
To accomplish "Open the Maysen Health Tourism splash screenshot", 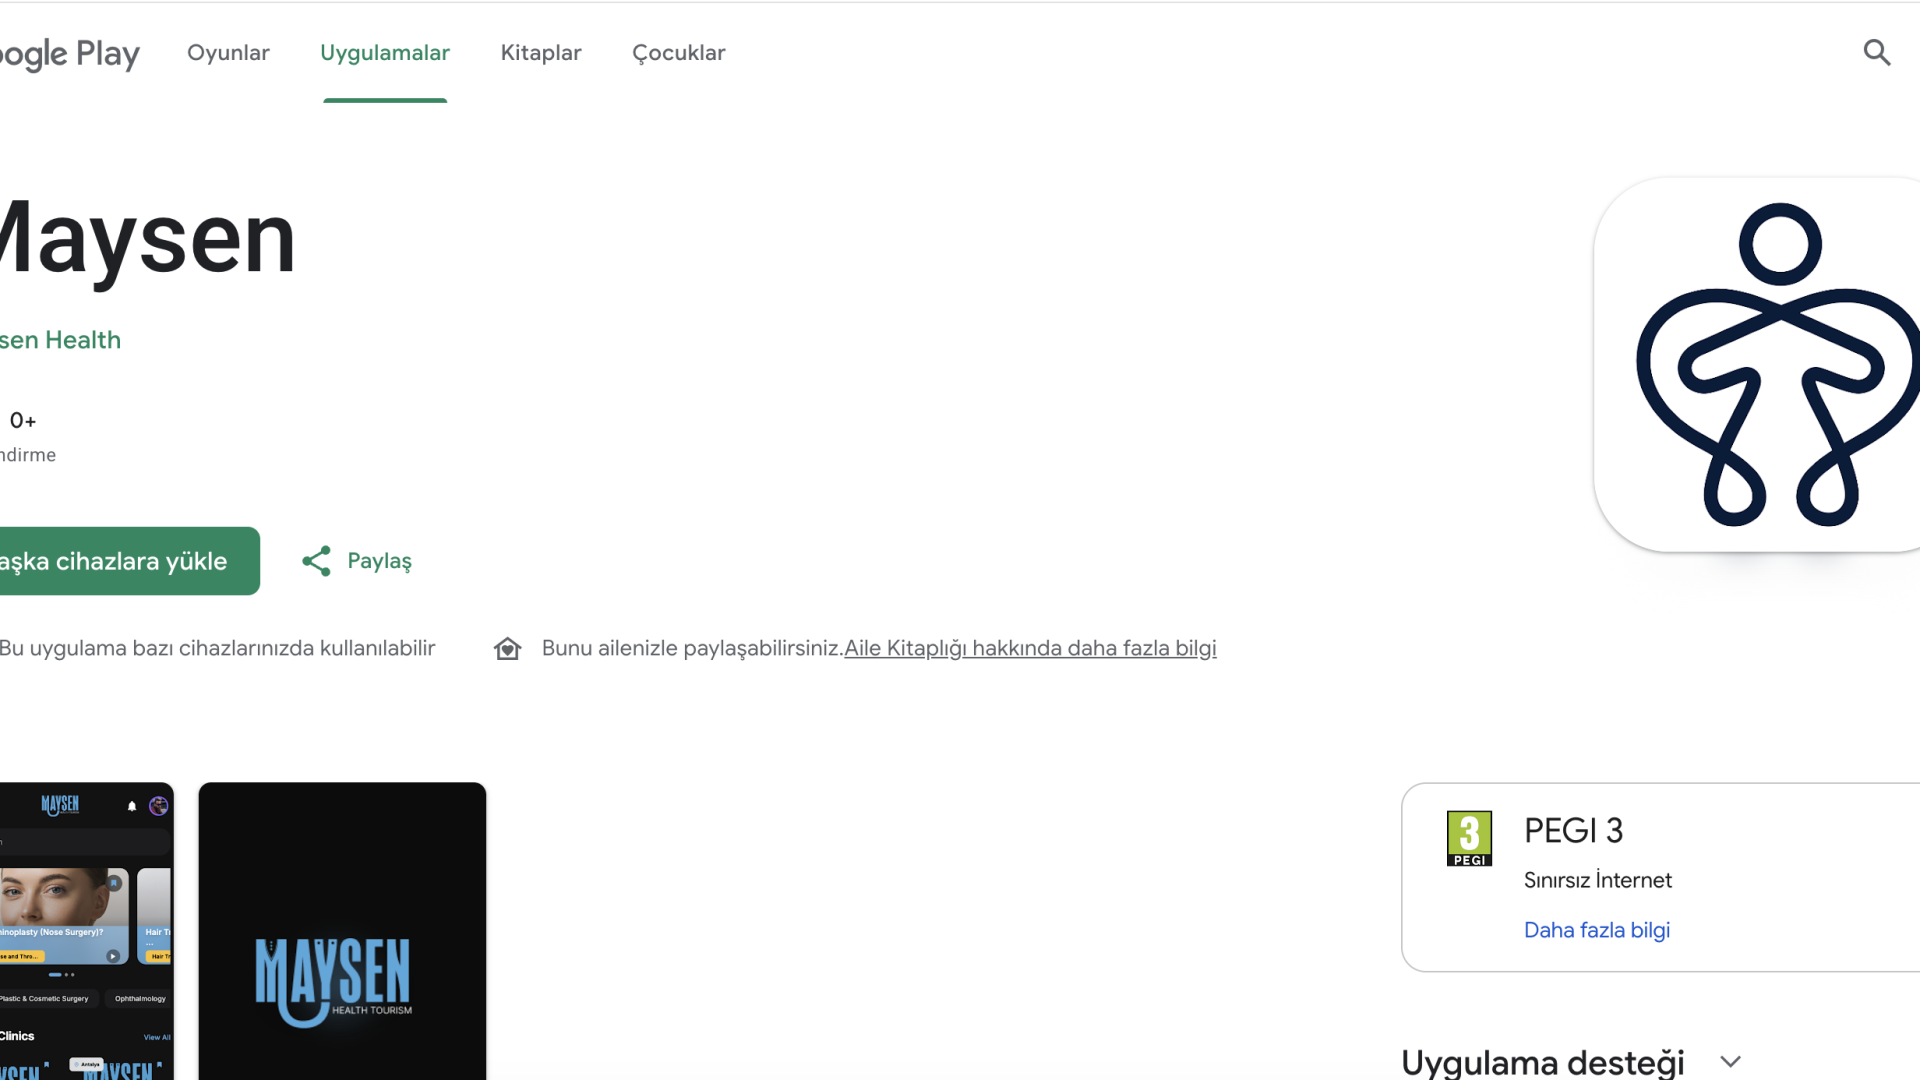I will (x=342, y=931).
